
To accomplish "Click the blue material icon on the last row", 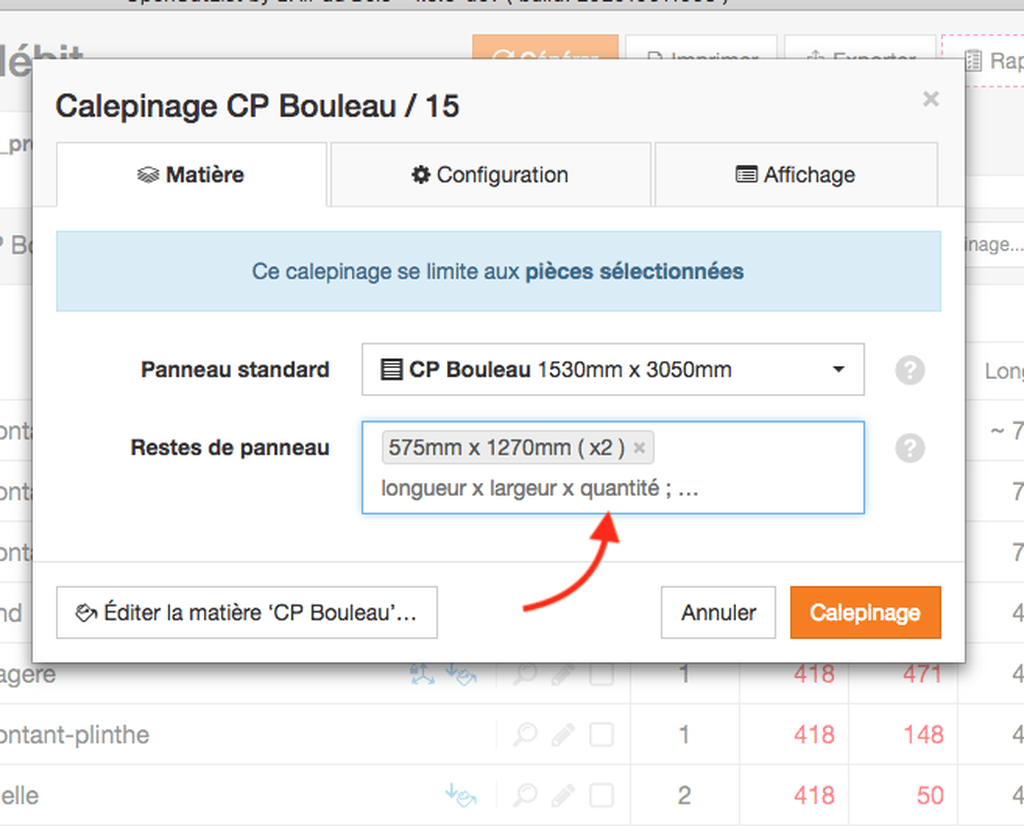I will coord(461,795).
